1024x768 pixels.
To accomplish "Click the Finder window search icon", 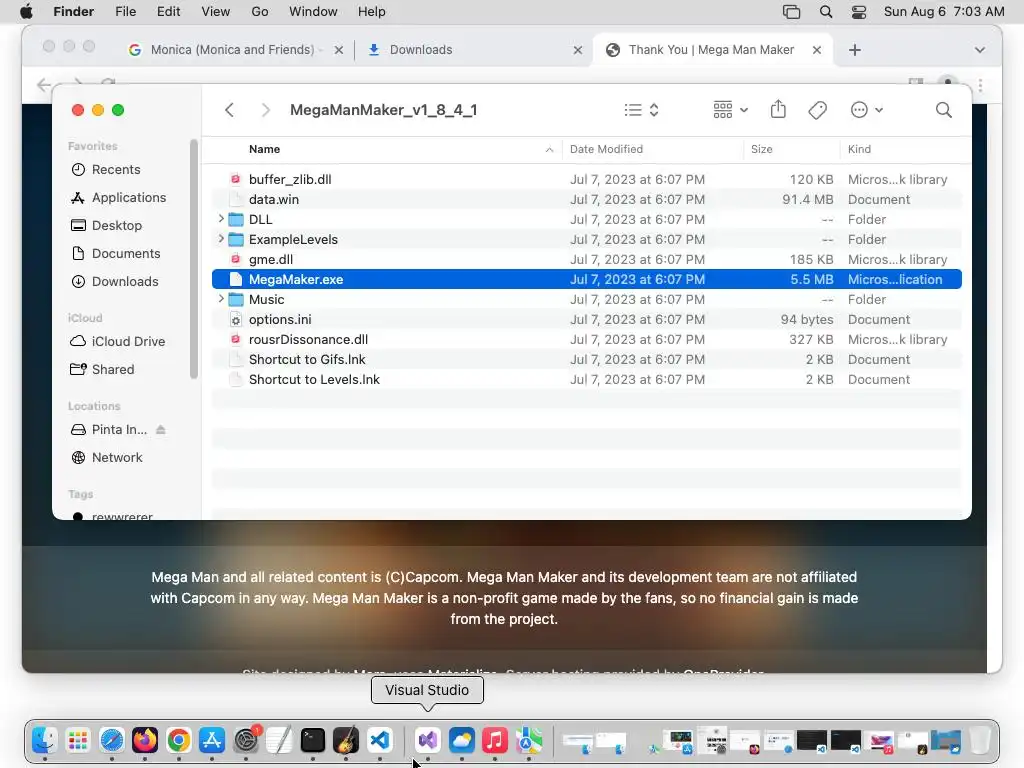I will click(x=944, y=110).
